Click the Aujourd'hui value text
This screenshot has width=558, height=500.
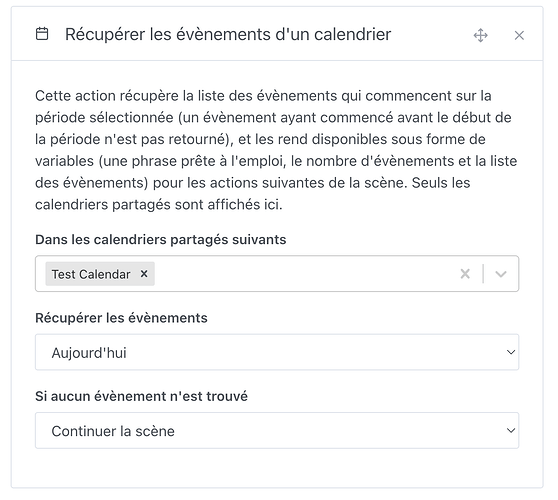tap(89, 353)
